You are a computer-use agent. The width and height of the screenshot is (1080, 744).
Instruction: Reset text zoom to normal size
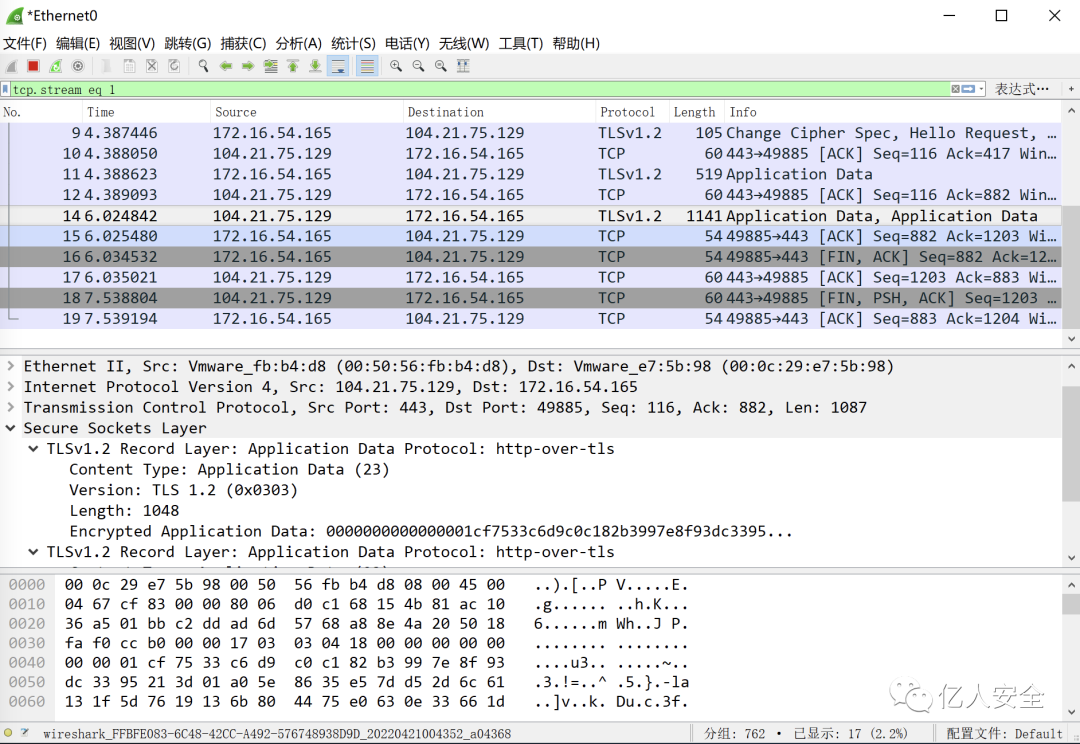pyautogui.click(x=441, y=66)
